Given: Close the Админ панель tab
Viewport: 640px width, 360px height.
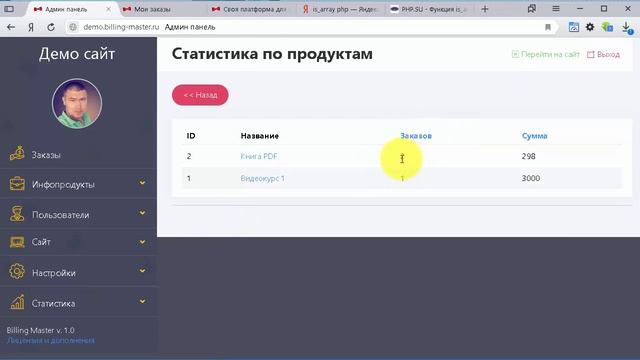Looking at the screenshot, I should click(108, 9).
